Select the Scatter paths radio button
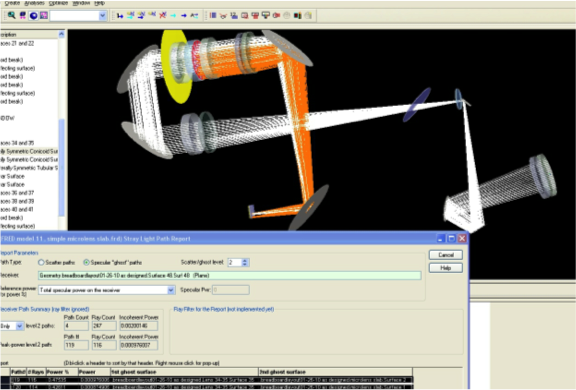This screenshot has height=390, width=576. pyautogui.click(x=41, y=262)
